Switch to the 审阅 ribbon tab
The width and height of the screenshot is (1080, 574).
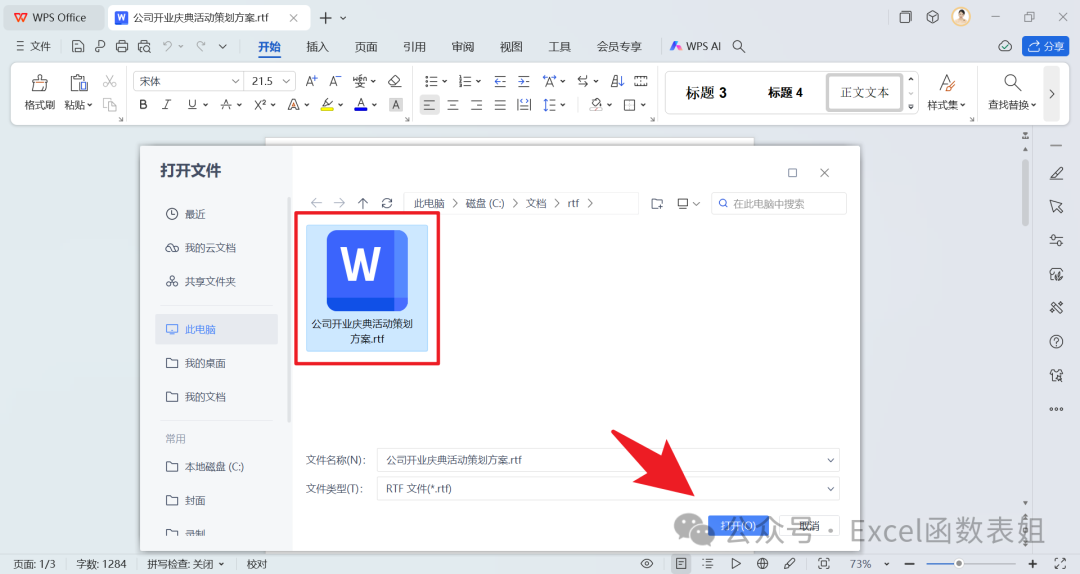pos(463,46)
